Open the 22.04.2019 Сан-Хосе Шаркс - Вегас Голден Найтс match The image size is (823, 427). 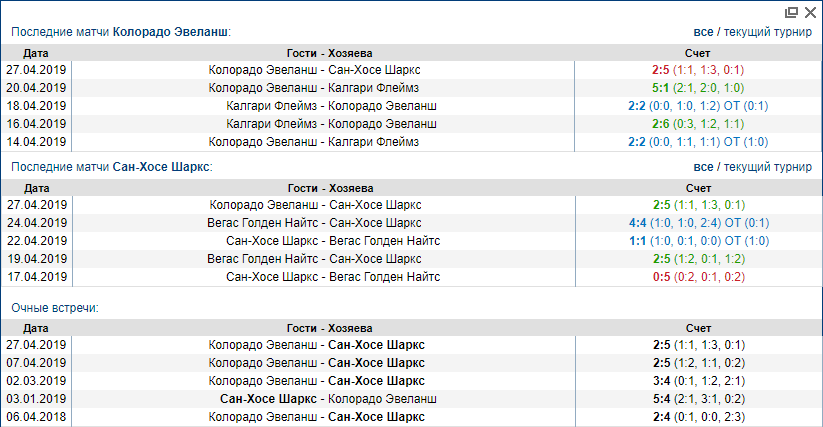point(332,241)
